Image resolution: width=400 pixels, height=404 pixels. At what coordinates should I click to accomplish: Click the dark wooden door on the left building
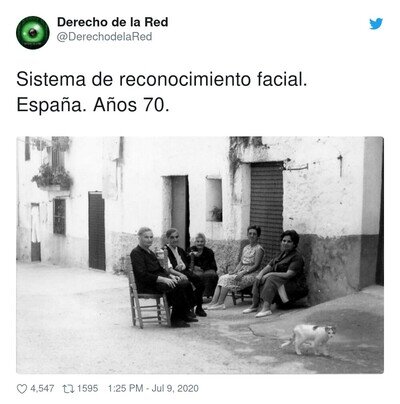pyautogui.click(x=97, y=231)
